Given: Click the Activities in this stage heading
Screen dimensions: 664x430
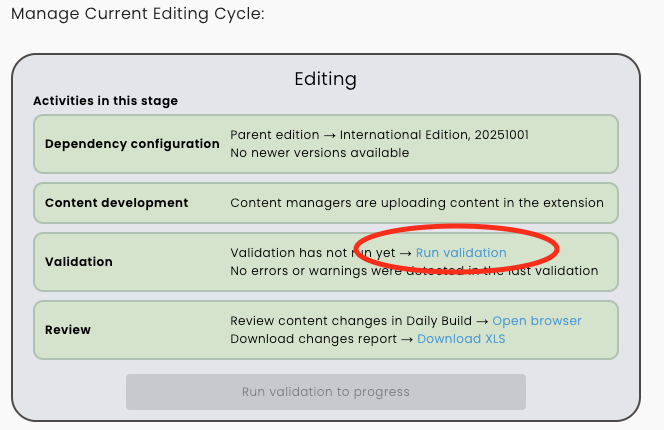Looking at the screenshot, I should click(105, 101).
